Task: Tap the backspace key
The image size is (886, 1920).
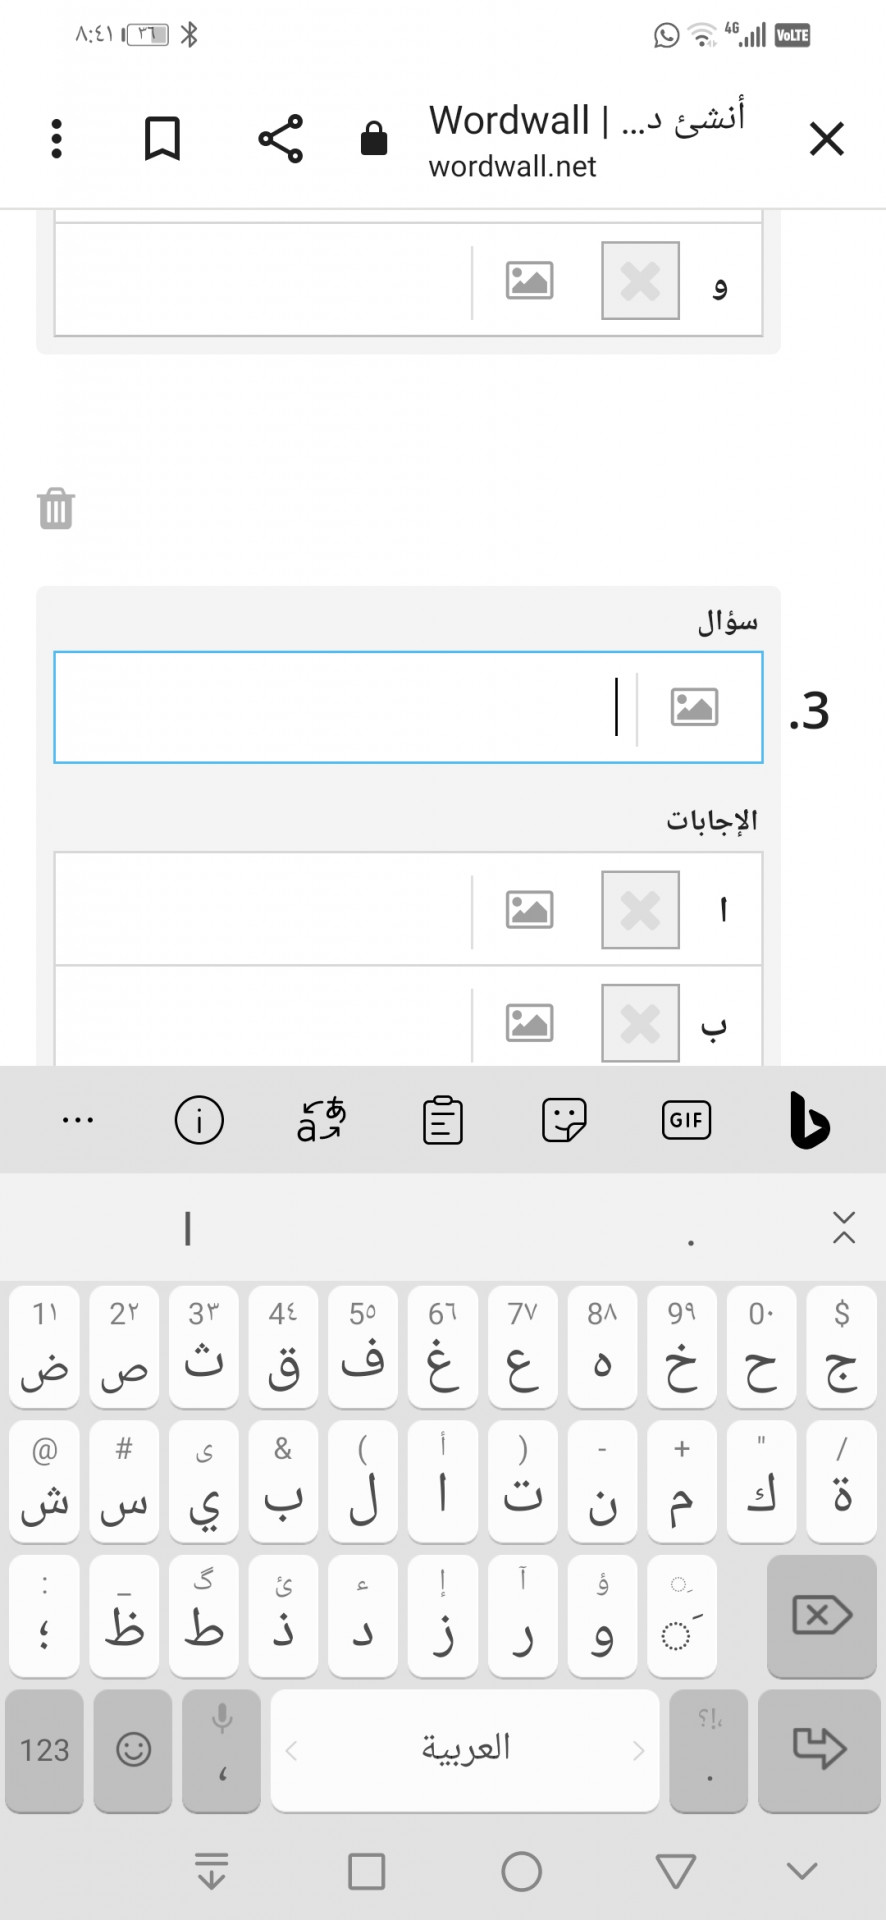Action: 821,1615
